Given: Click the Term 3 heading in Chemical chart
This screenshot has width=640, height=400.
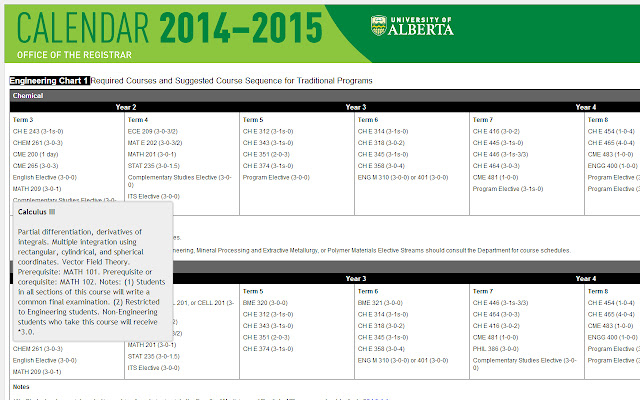Looking at the screenshot, I should coord(22,120).
